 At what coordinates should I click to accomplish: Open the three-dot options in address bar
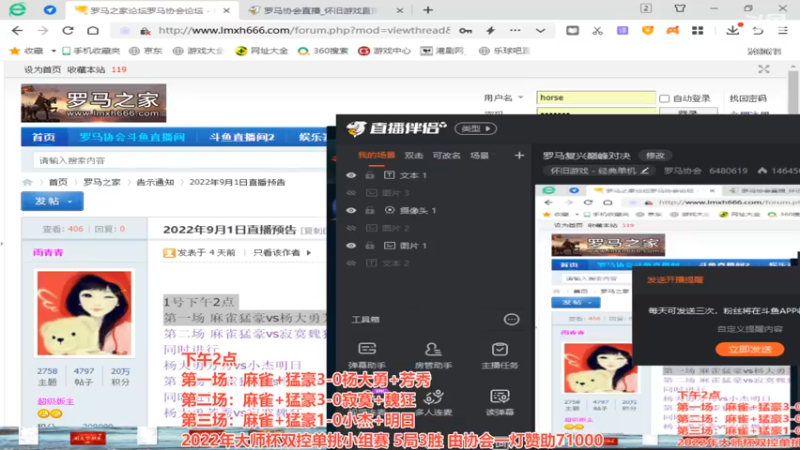coord(515,31)
